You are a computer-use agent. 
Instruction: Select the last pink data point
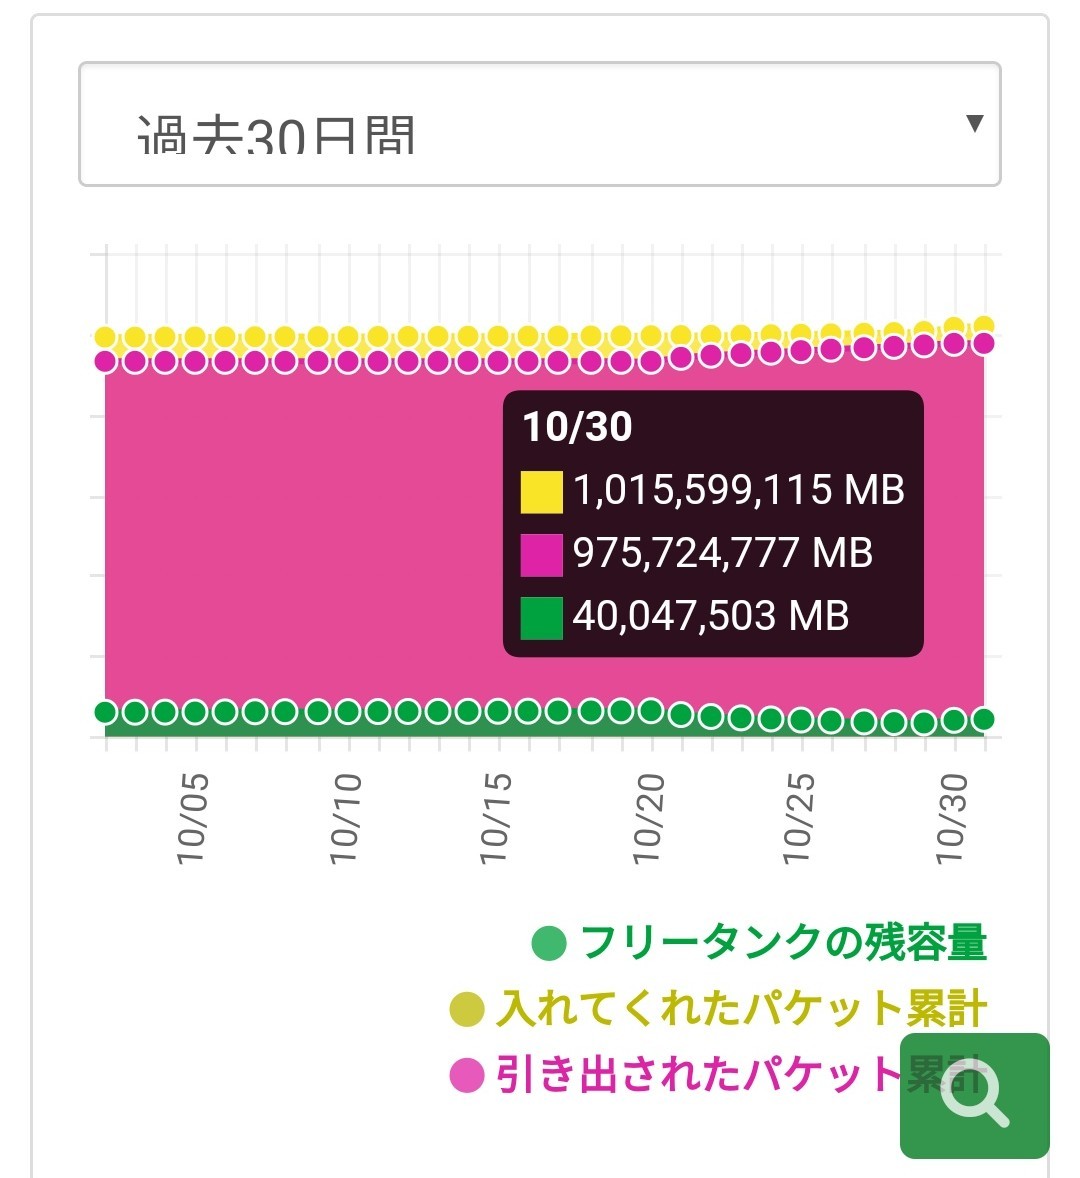tap(984, 343)
